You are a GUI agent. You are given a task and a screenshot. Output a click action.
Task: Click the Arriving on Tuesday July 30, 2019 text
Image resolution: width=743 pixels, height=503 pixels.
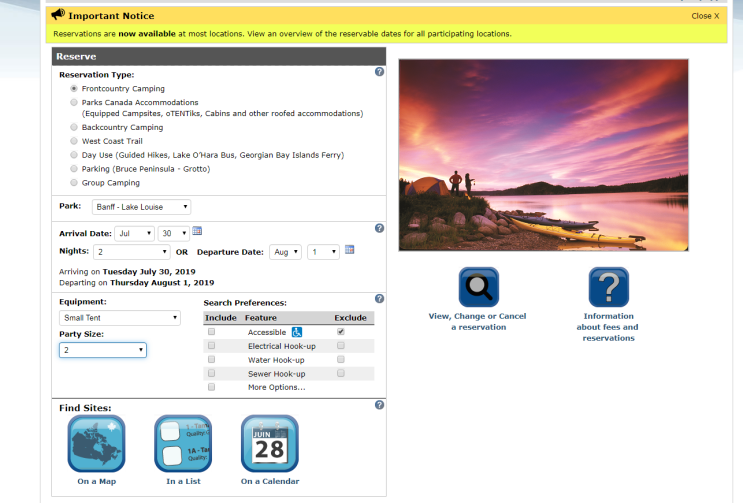click(127, 272)
